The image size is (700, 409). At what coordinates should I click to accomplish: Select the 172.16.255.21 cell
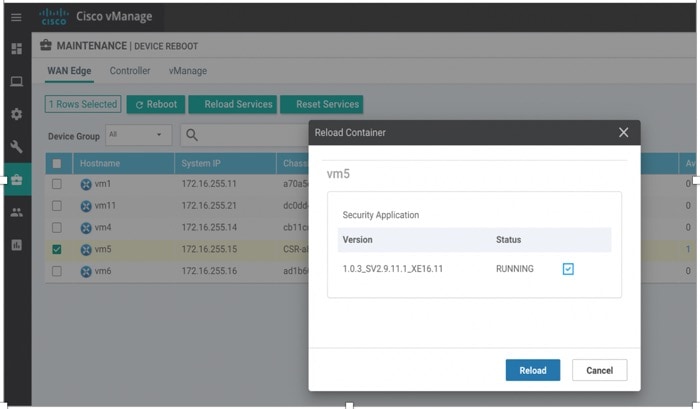point(209,206)
